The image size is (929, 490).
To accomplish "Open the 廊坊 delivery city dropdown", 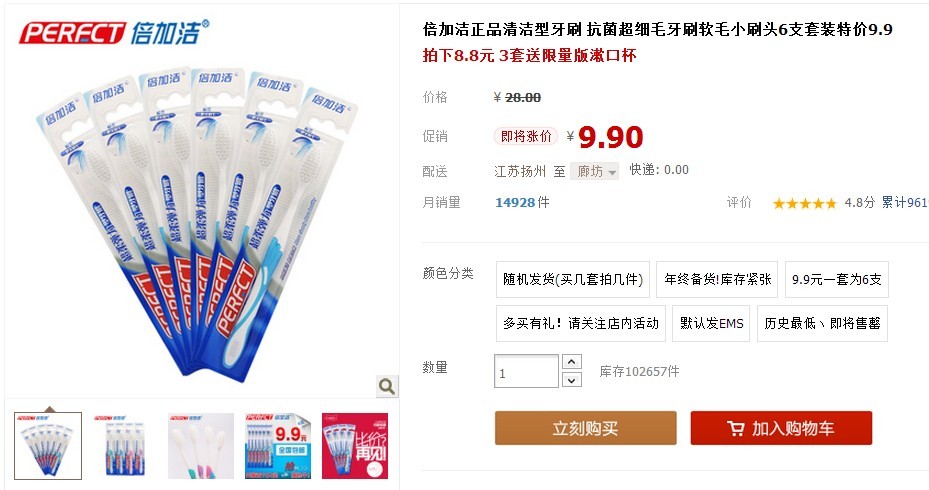I will (x=594, y=171).
